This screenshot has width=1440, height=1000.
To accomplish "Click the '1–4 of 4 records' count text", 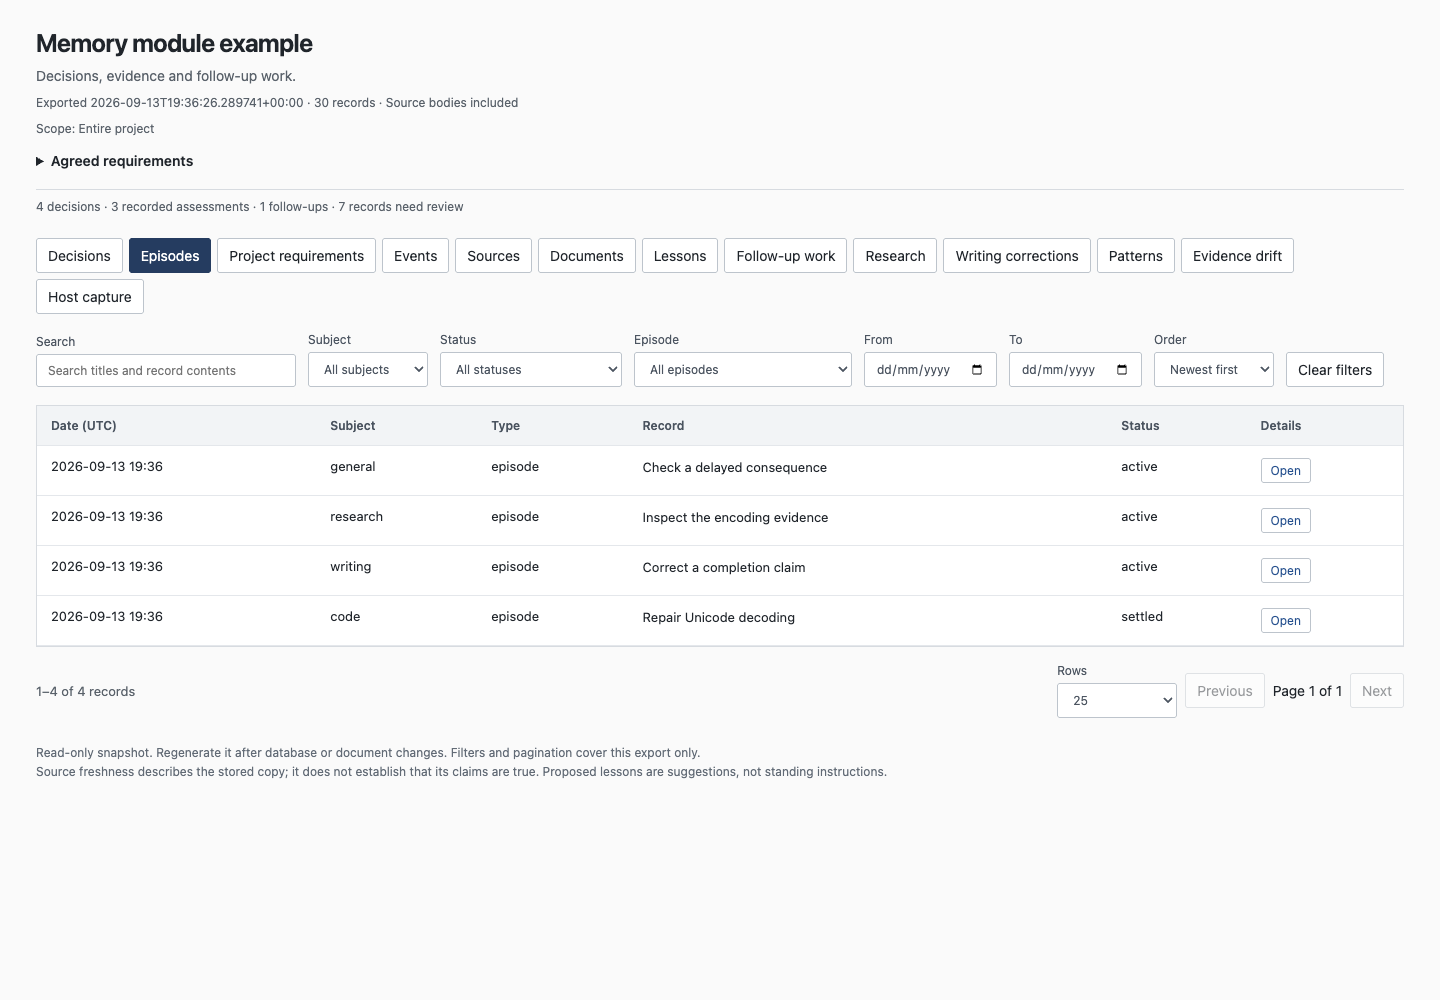I will [86, 692].
